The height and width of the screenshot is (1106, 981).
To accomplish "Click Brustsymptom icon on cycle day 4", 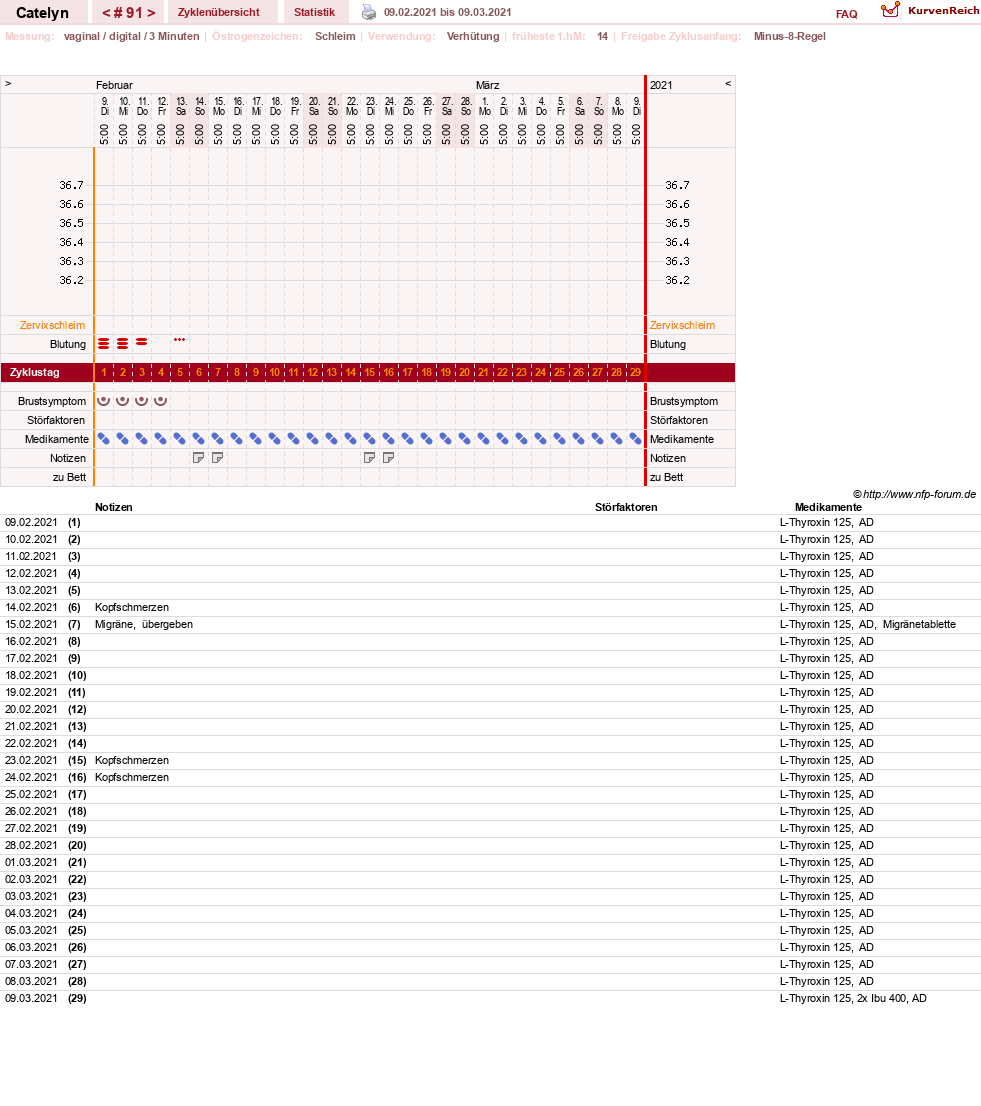I will [161, 400].
